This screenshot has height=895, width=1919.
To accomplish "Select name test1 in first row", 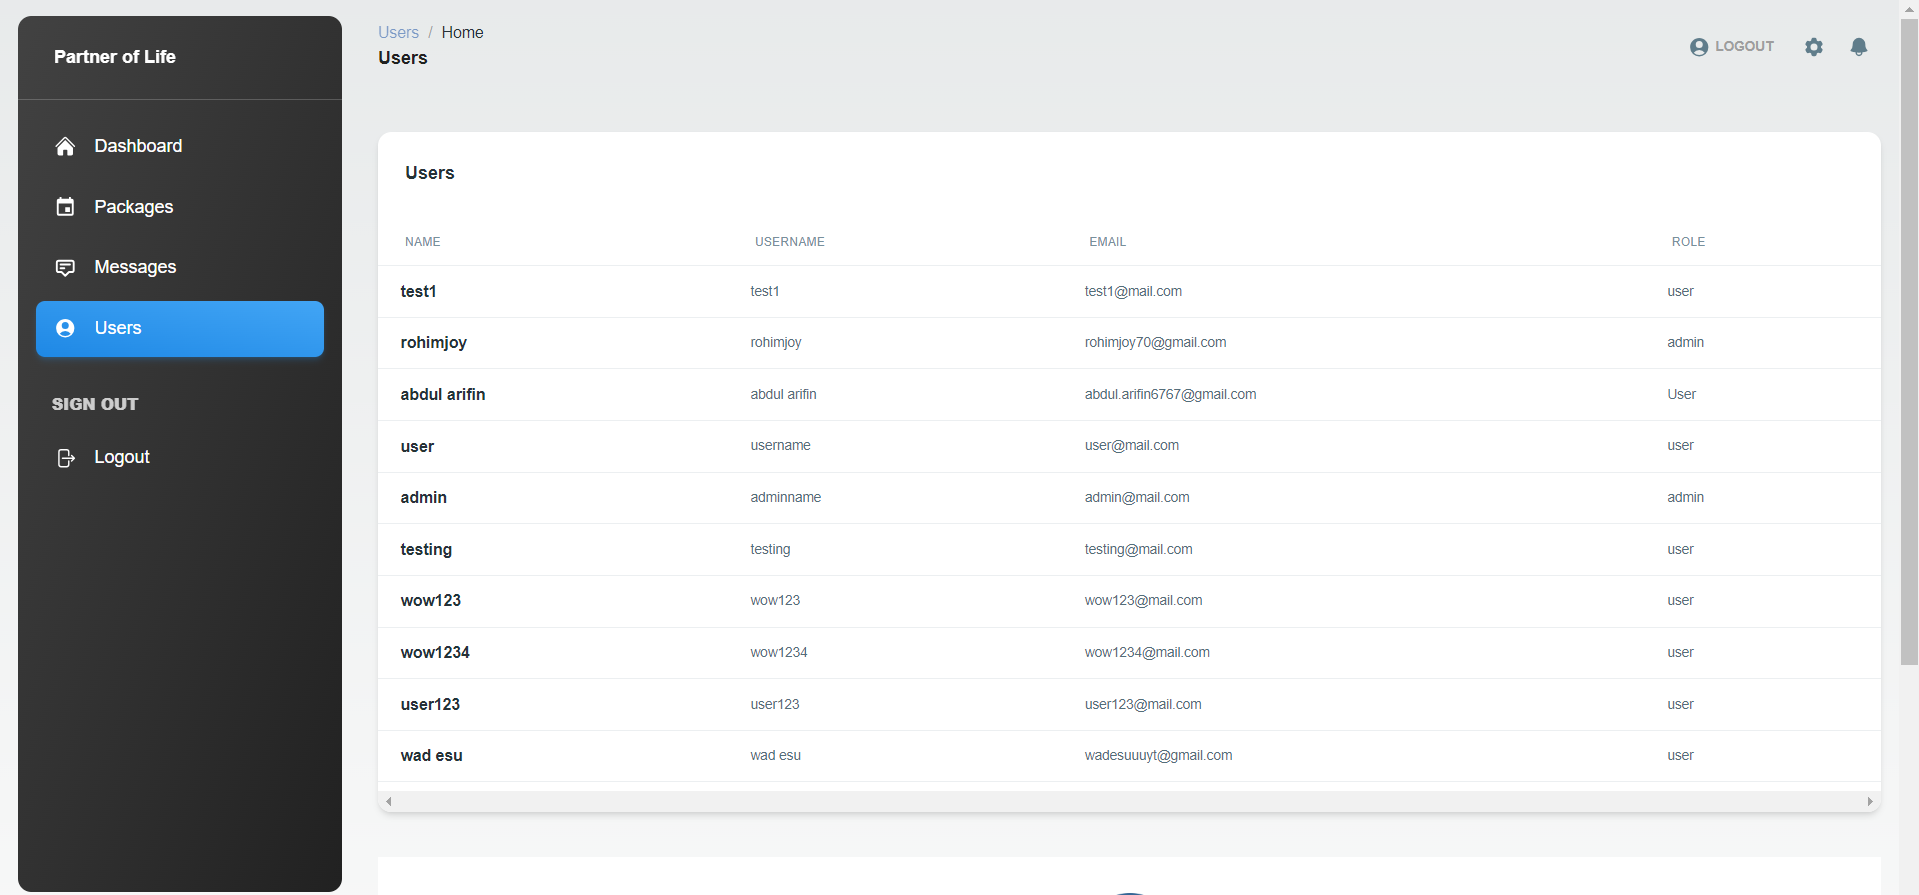I will (x=418, y=291).
